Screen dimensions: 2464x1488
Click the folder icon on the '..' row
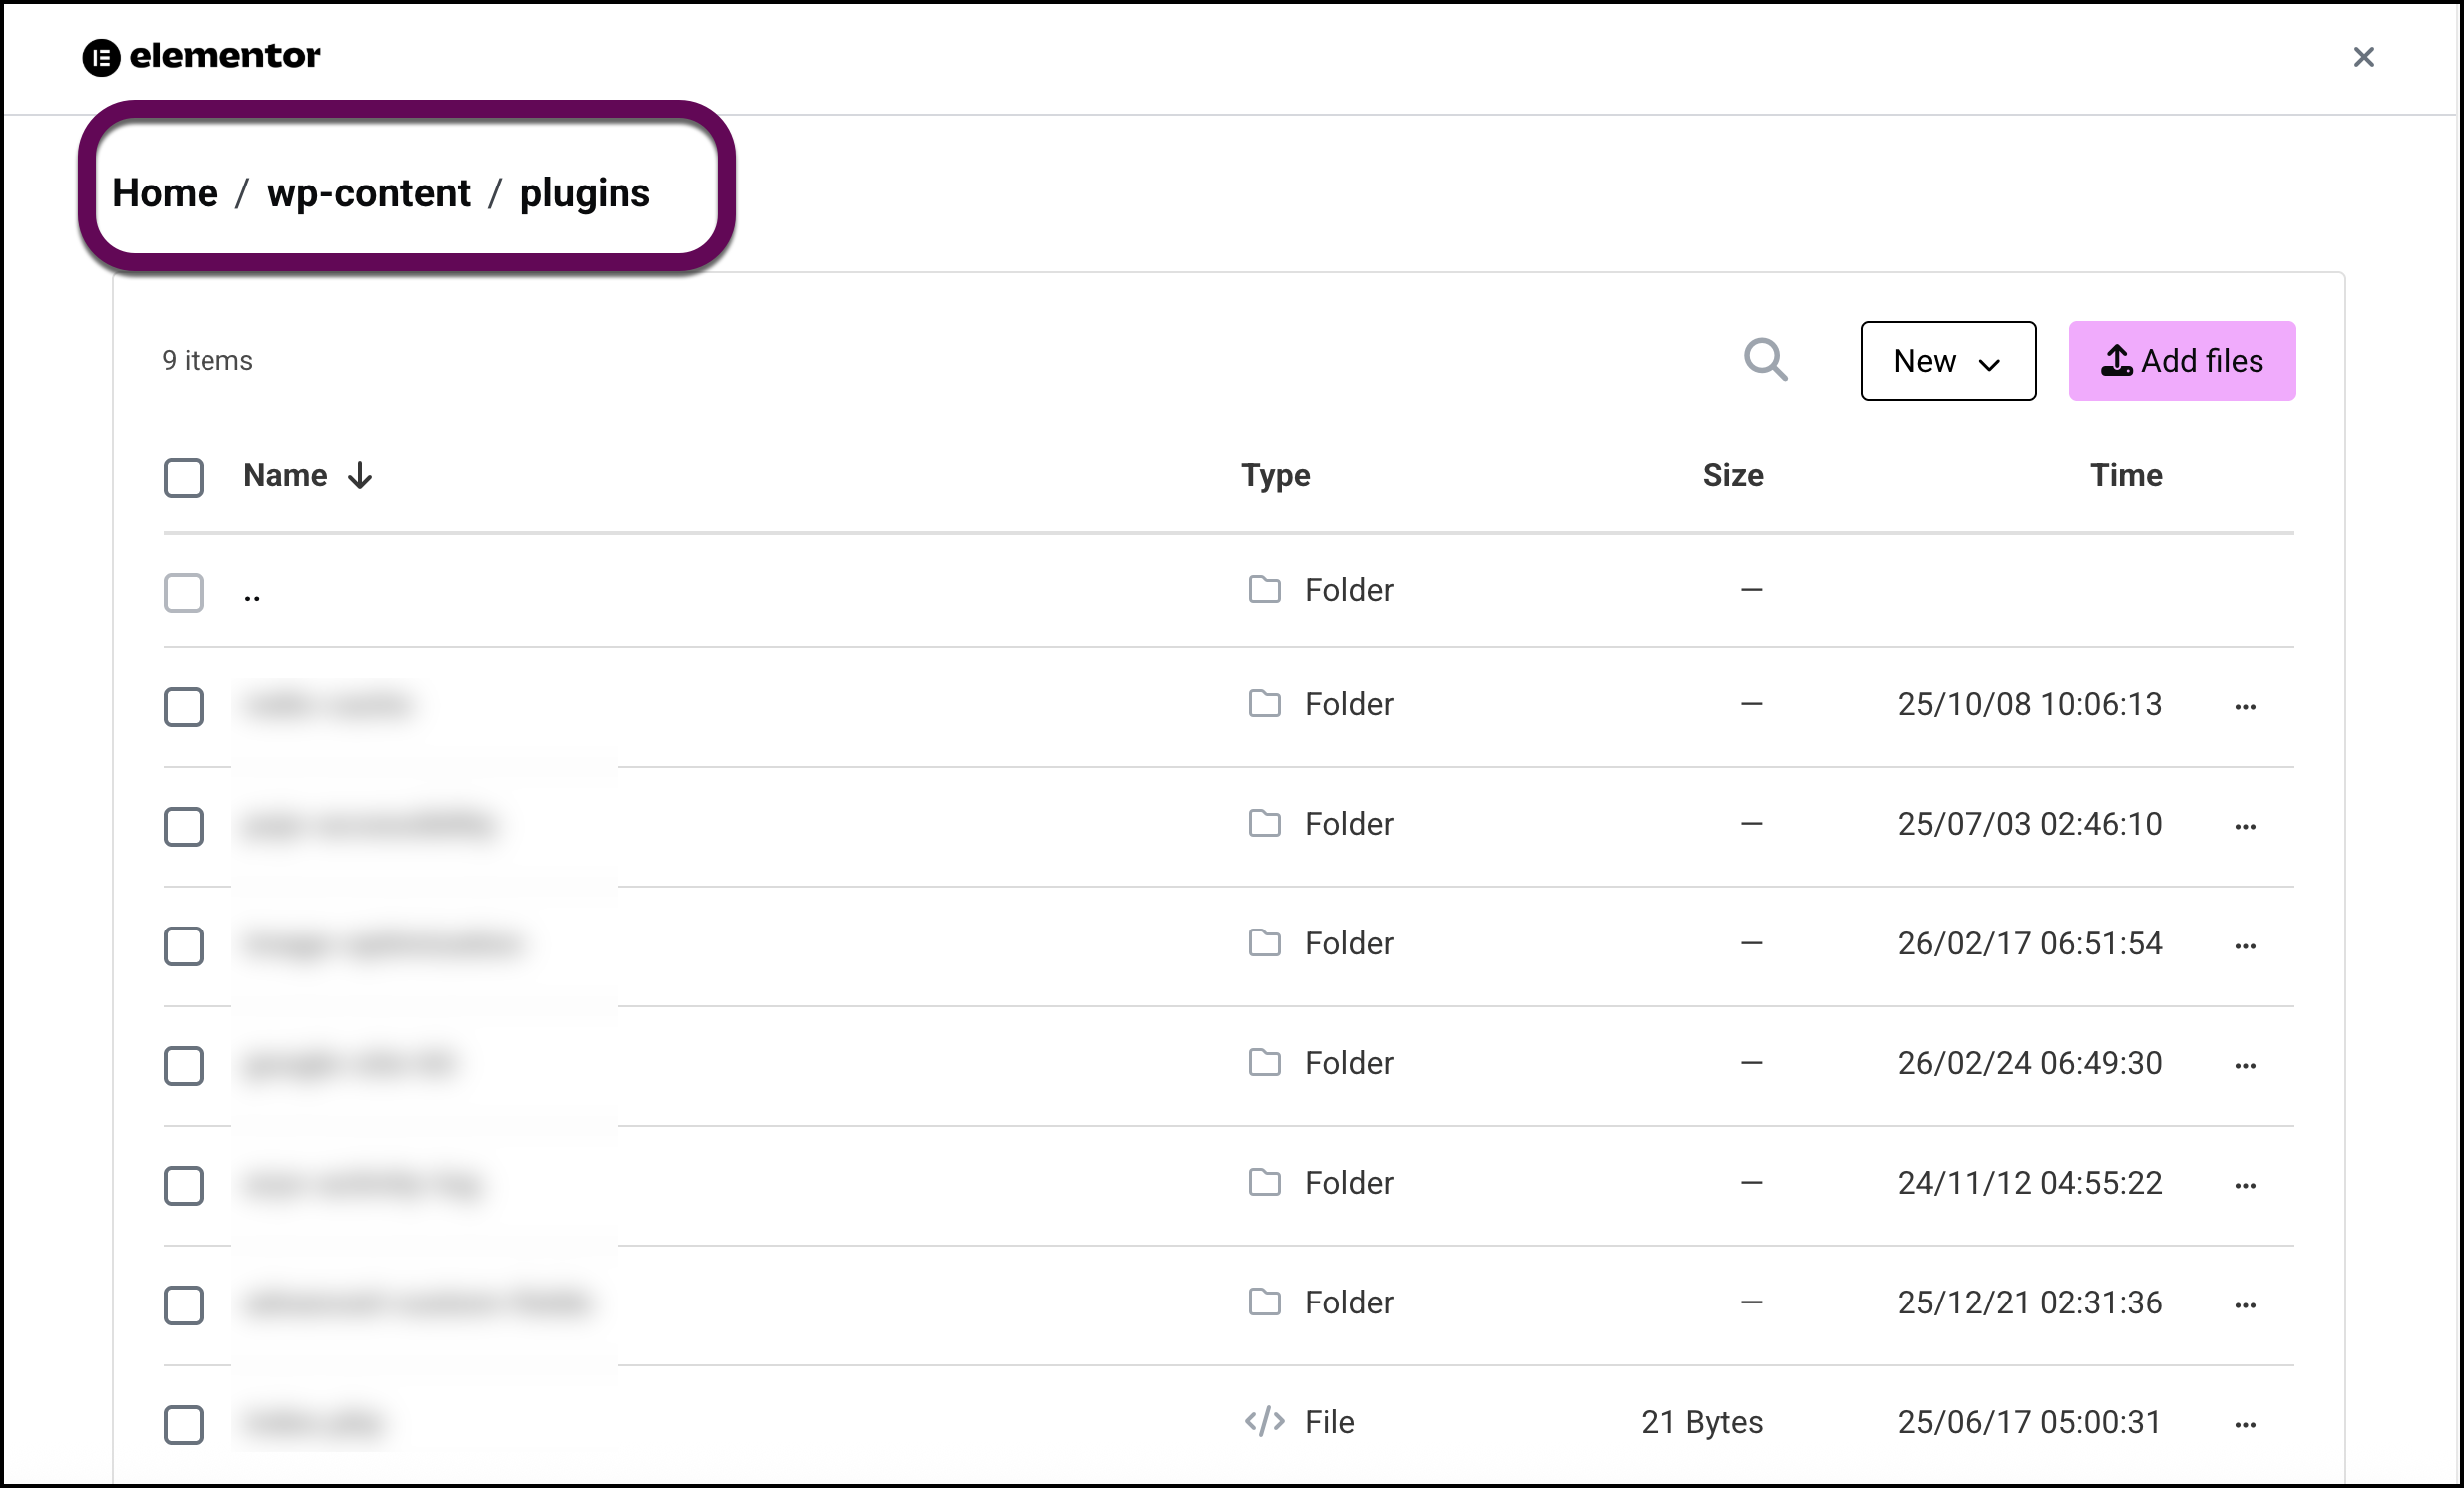pyautogui.click(x=1263, y=590)
